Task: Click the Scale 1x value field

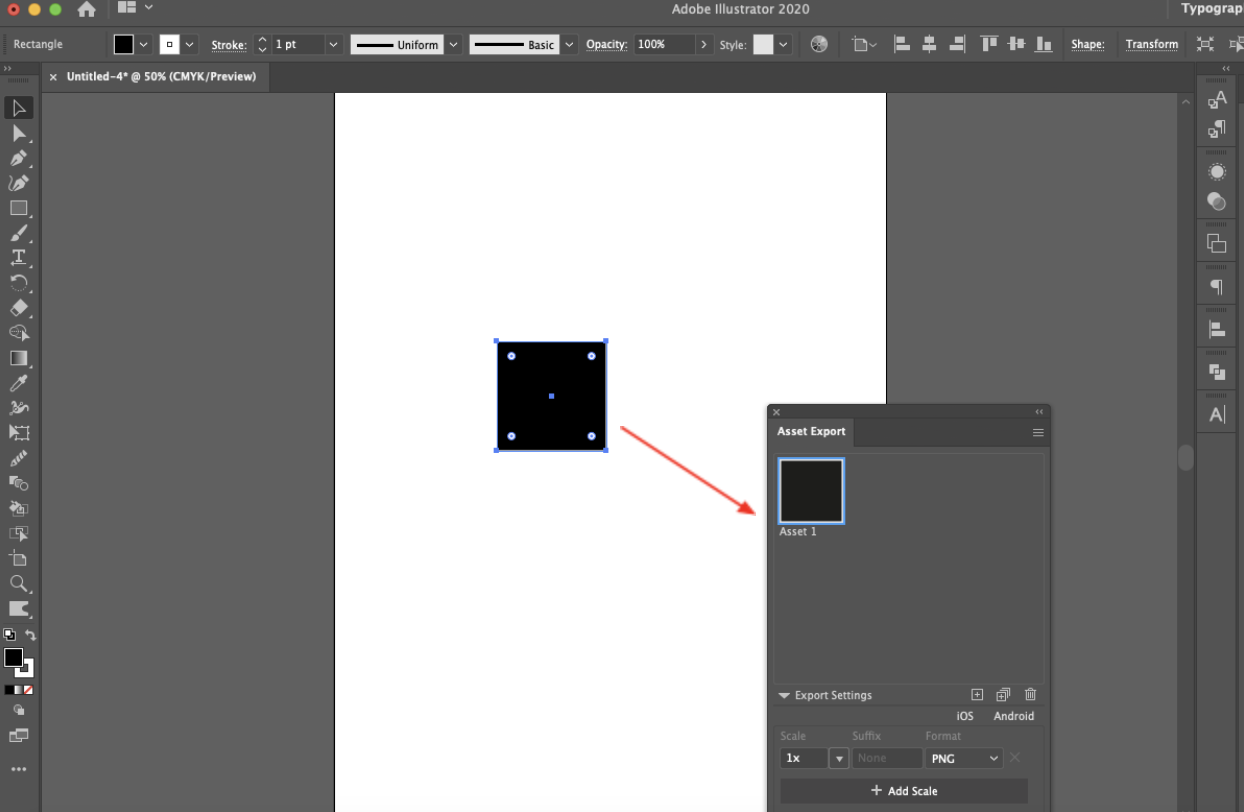Action: [x=804, y=759]
